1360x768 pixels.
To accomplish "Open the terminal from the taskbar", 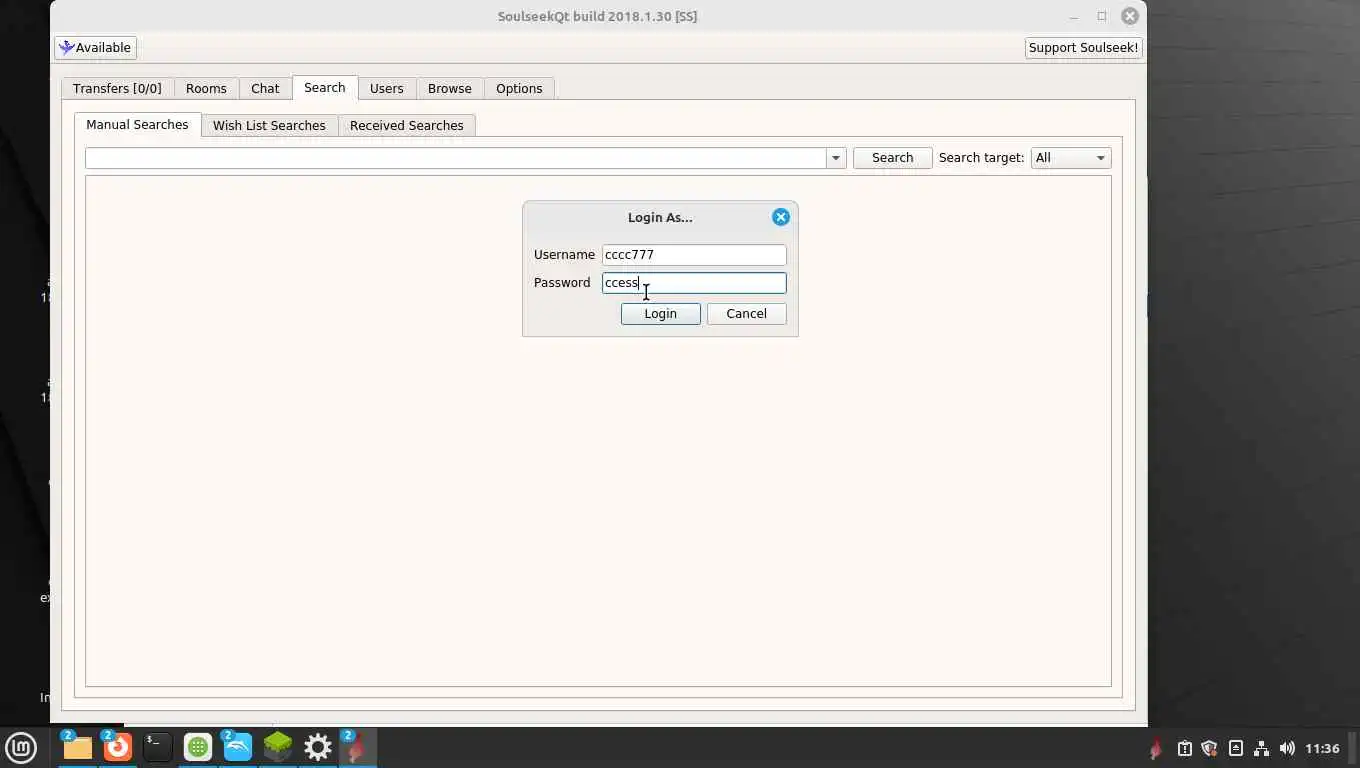I will 157,747.
